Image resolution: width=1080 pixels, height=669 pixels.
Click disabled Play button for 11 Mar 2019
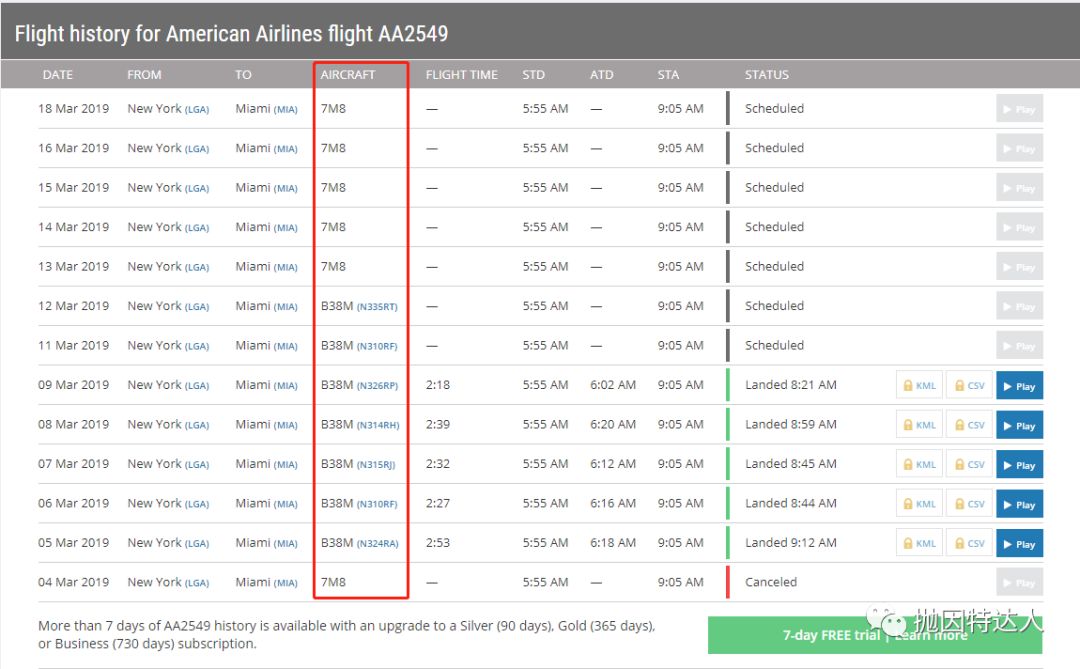tap(1019, 346)
